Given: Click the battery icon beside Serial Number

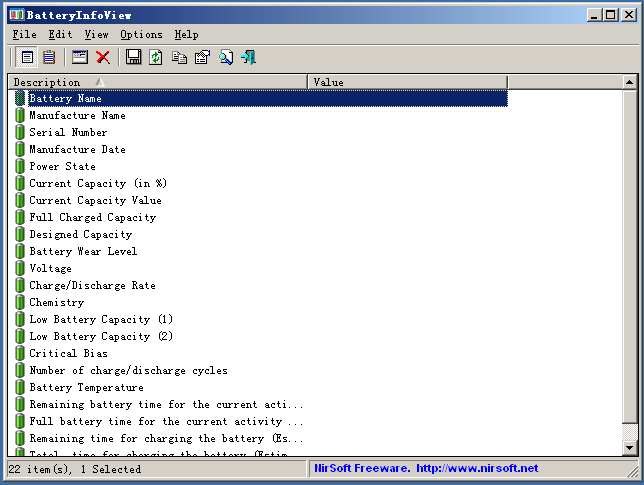Looking at the screenshot, I should point(20,132).
